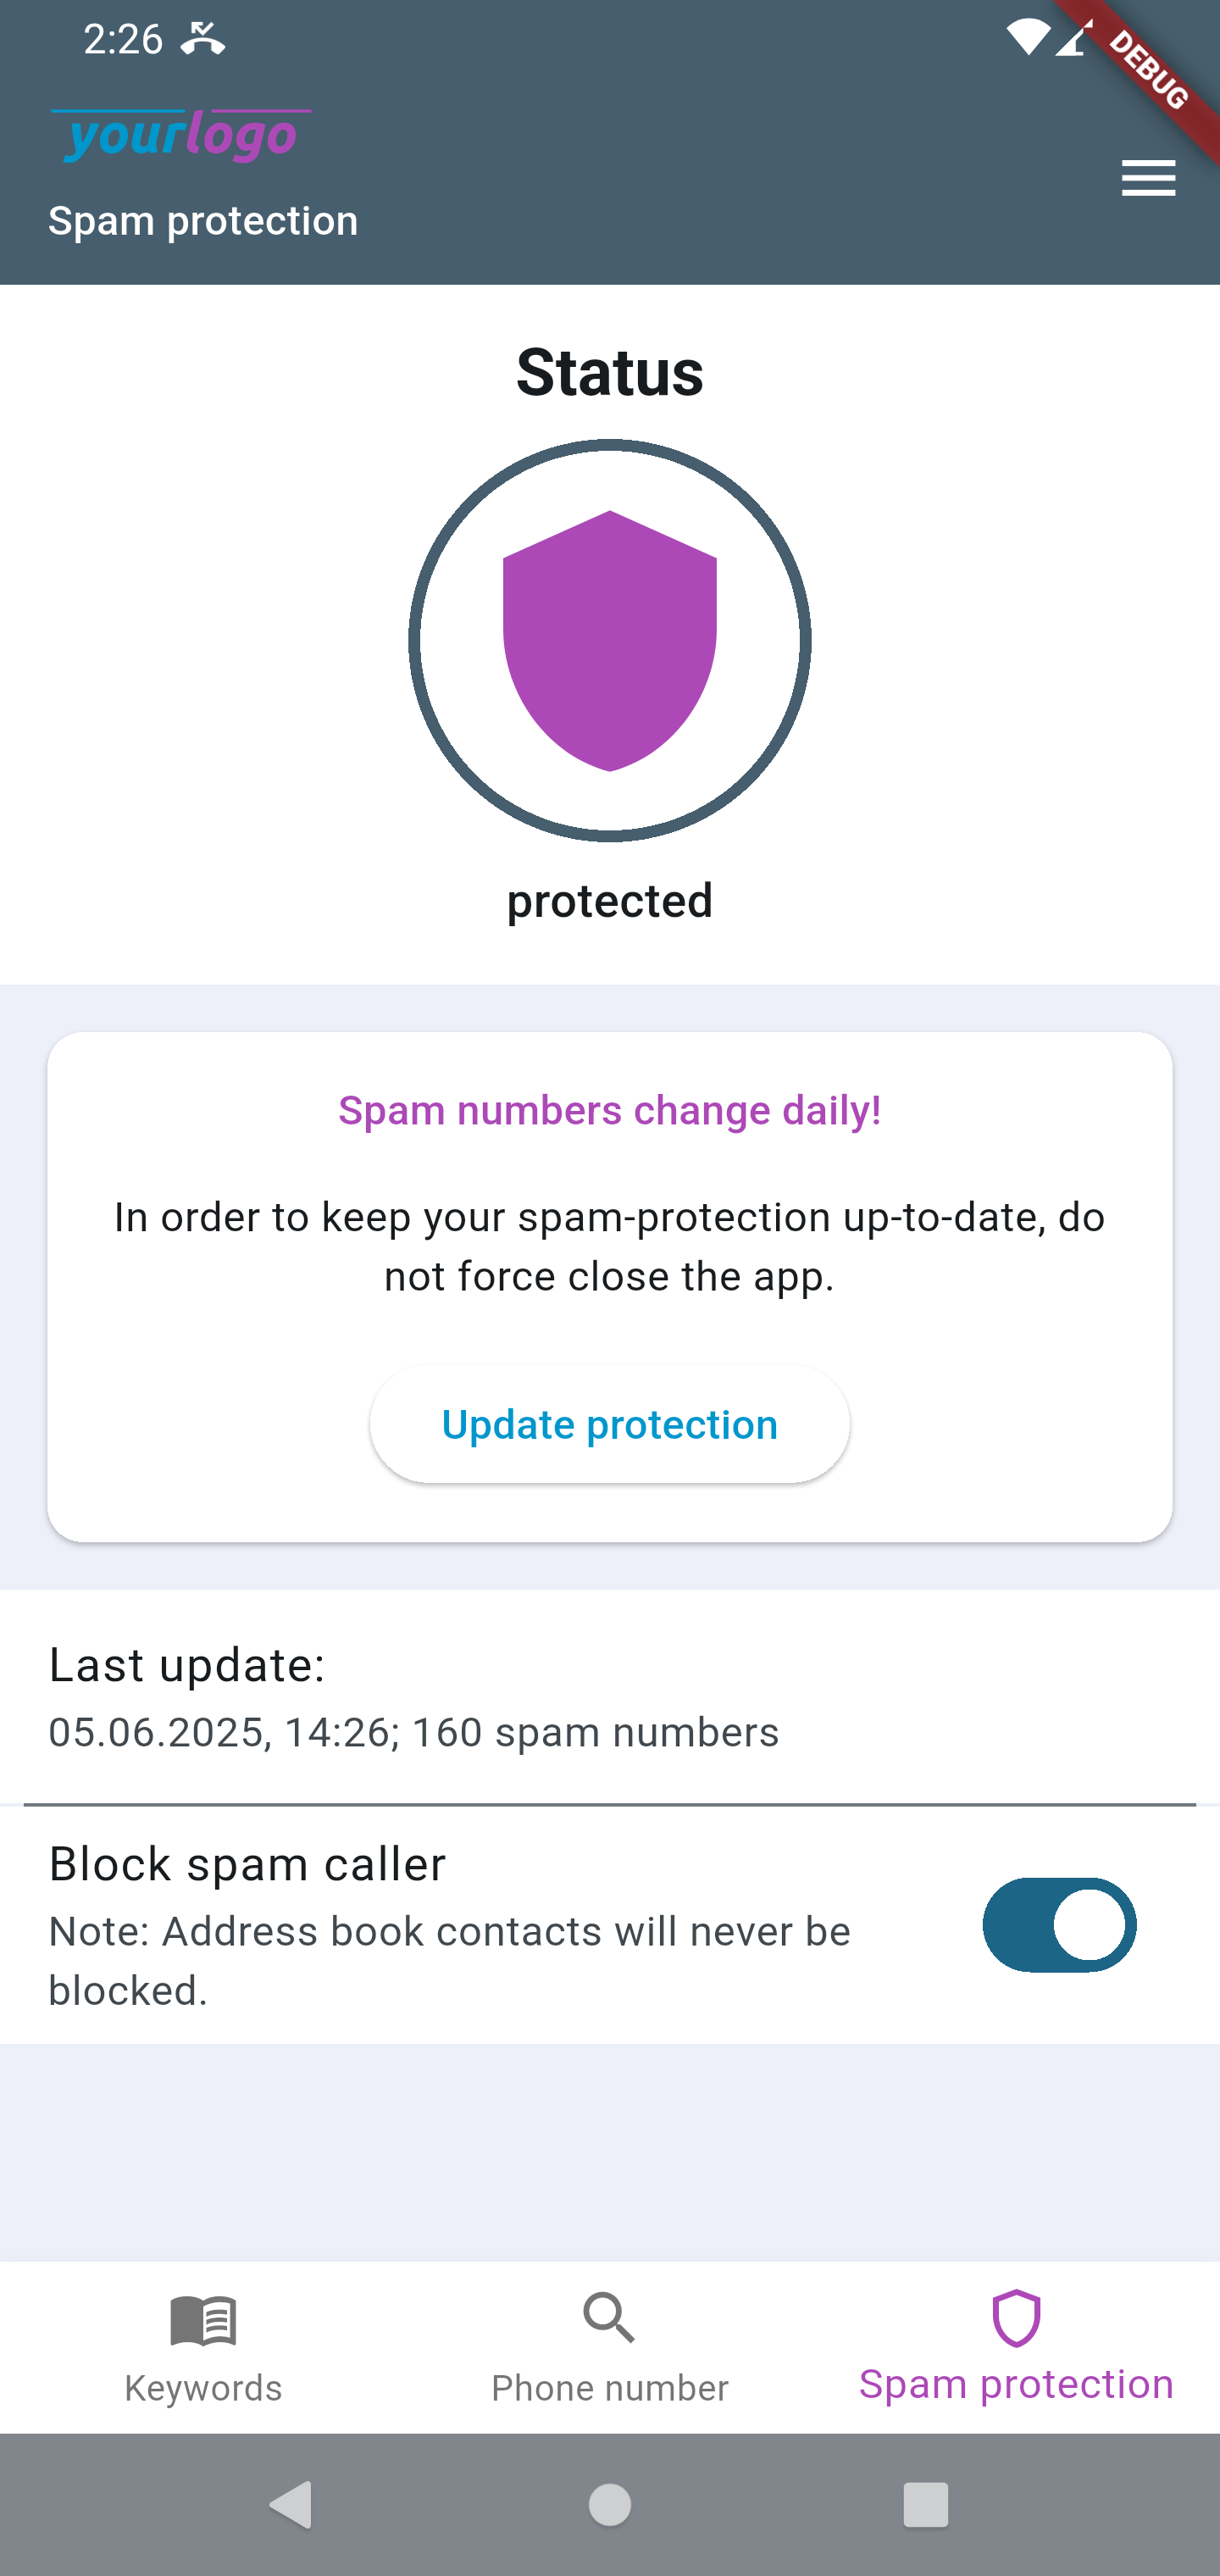
Task: Tap the Last update info row
Action: [x=413, y=1698]
